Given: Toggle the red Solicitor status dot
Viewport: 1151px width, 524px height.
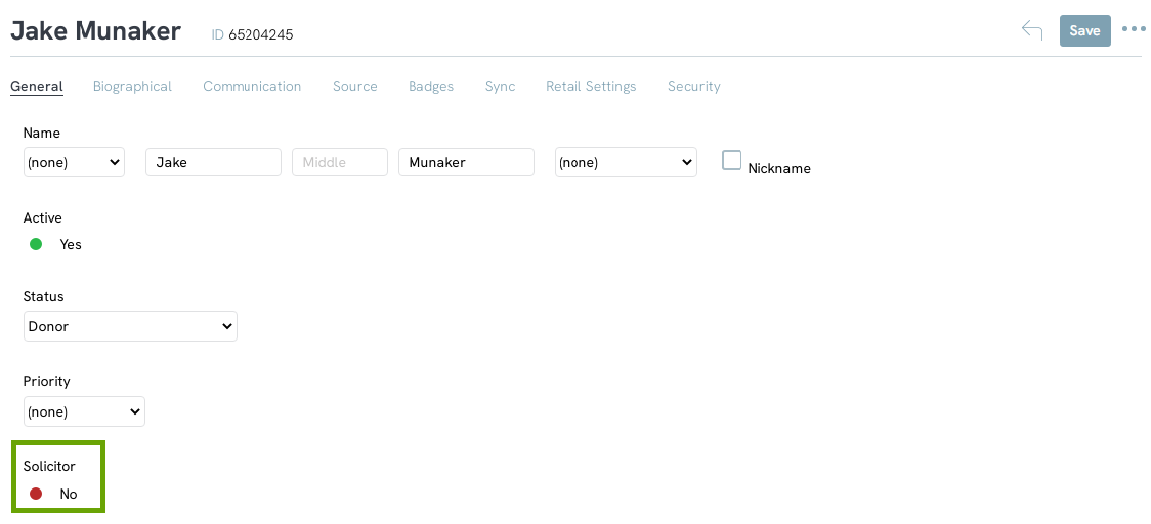Looking at the screenshot, I should click(x=36, y=494).
